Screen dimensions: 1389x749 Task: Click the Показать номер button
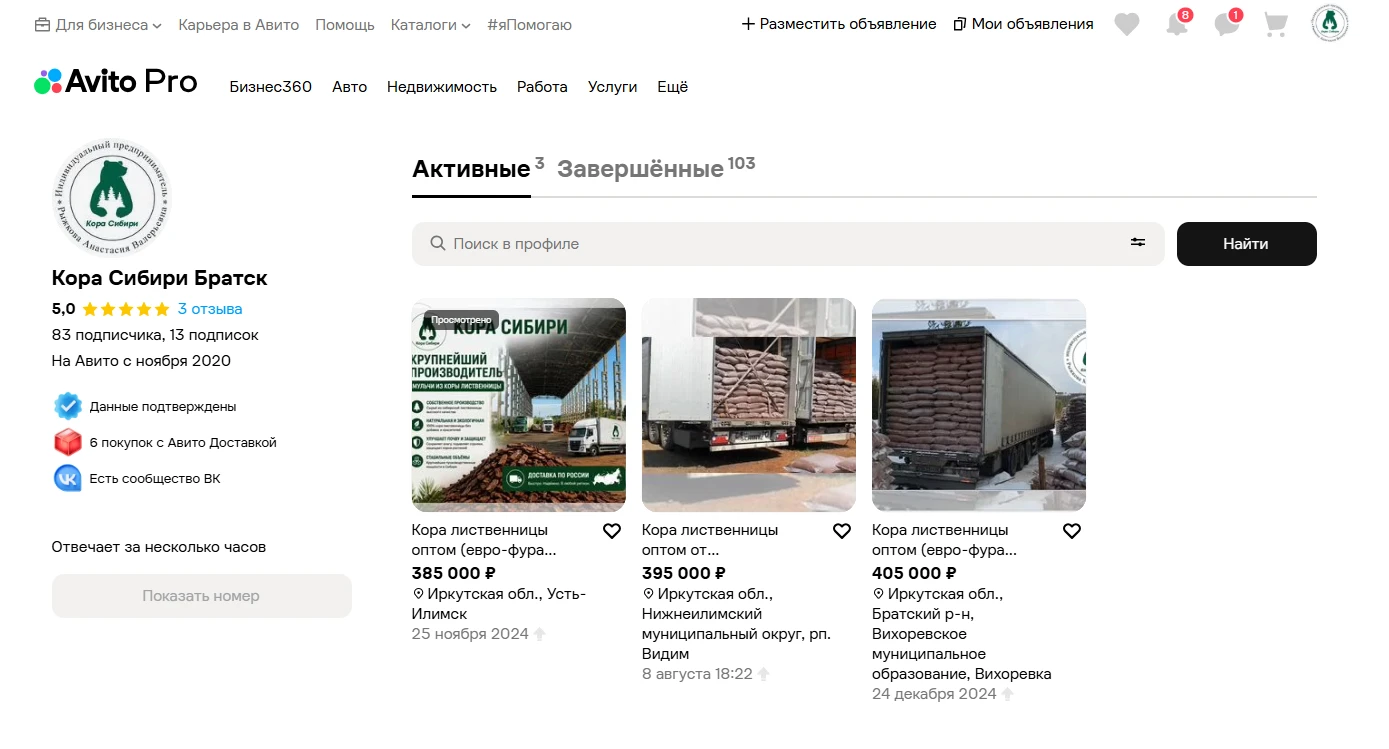tap(202, 596)
